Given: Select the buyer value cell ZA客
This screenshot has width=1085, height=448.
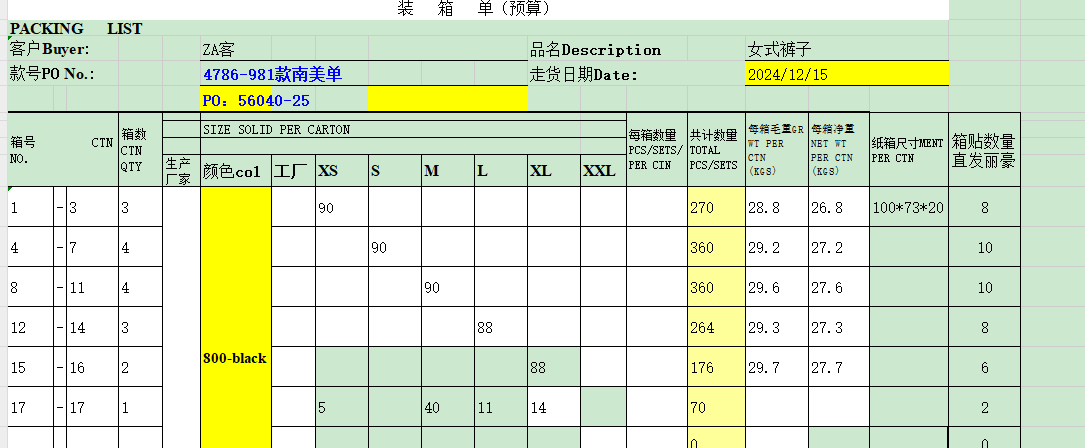Looking at the screenshot, I should coord(220,50).
